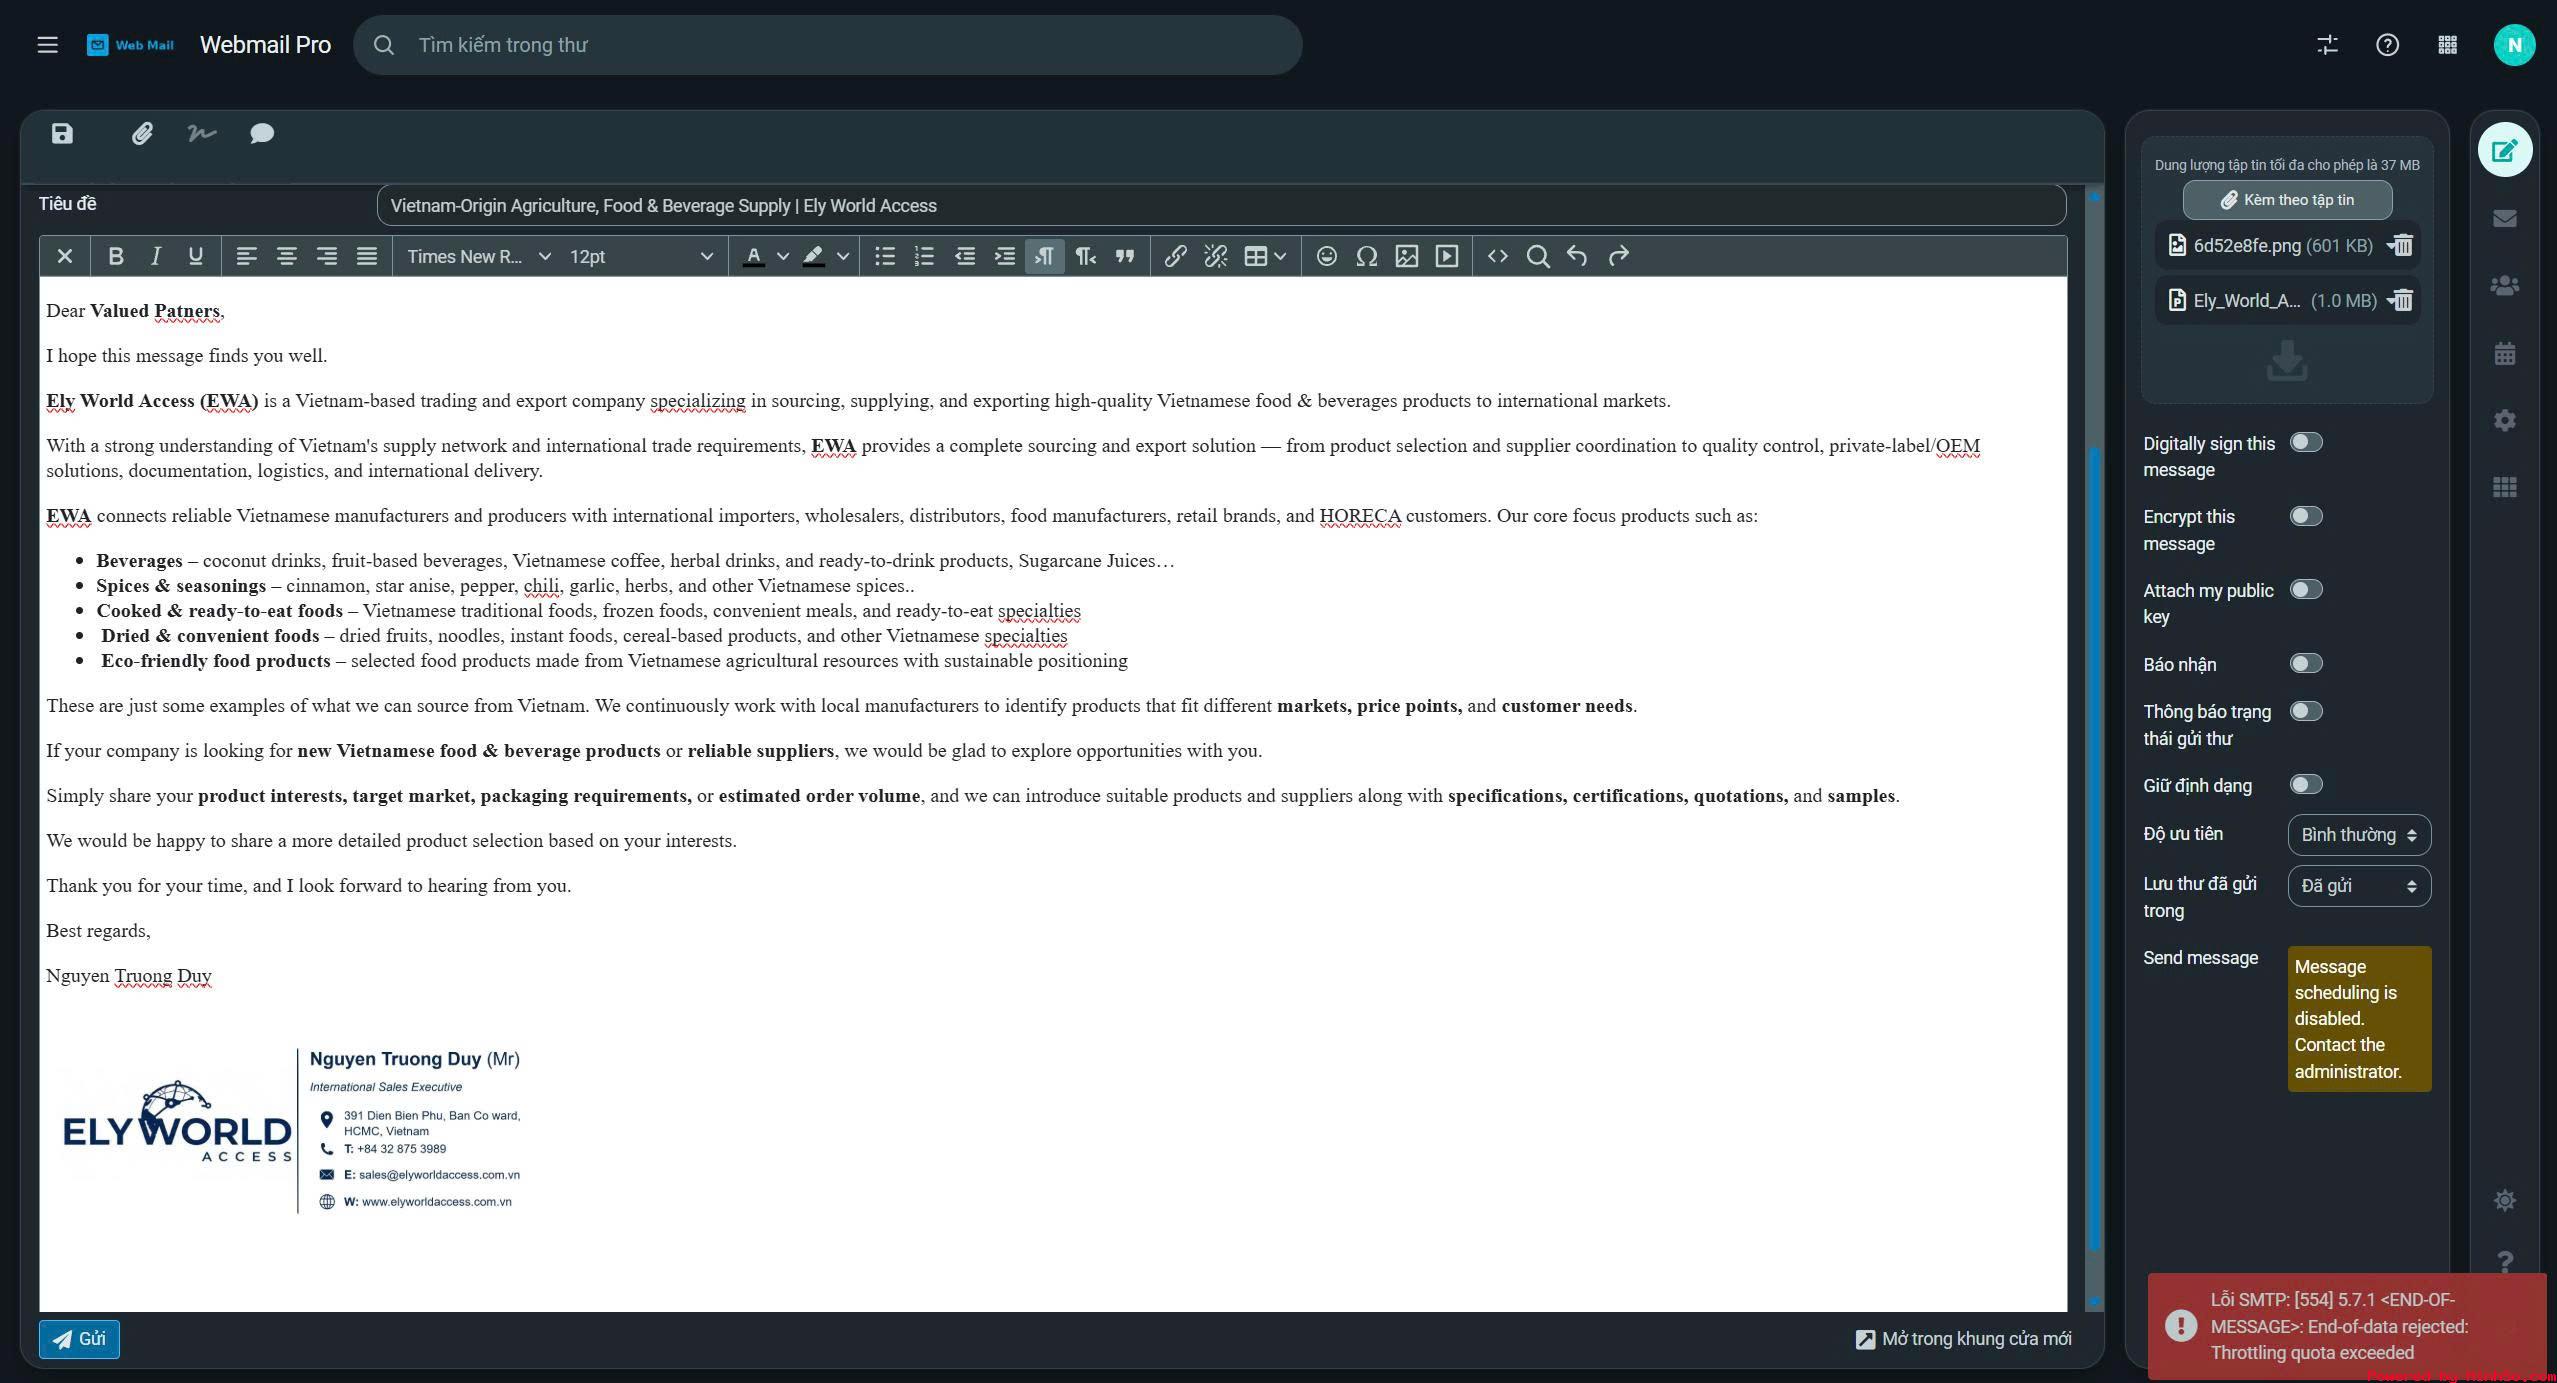
Task: Toggle bold formatting in the editor
Action: coord(115,256)
